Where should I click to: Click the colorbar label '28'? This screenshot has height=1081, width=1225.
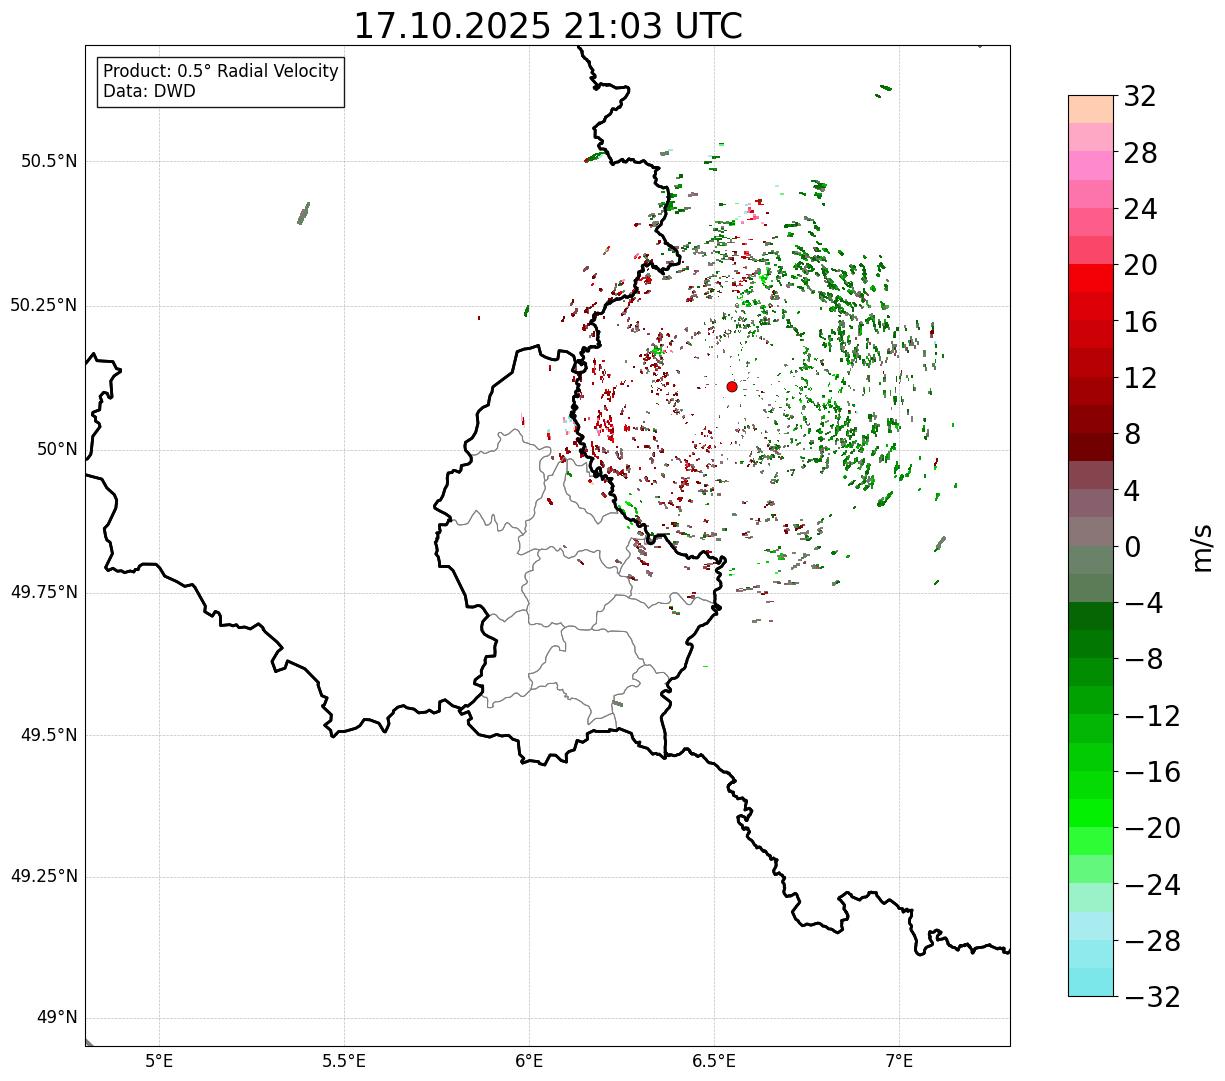tap(1140, 153)
